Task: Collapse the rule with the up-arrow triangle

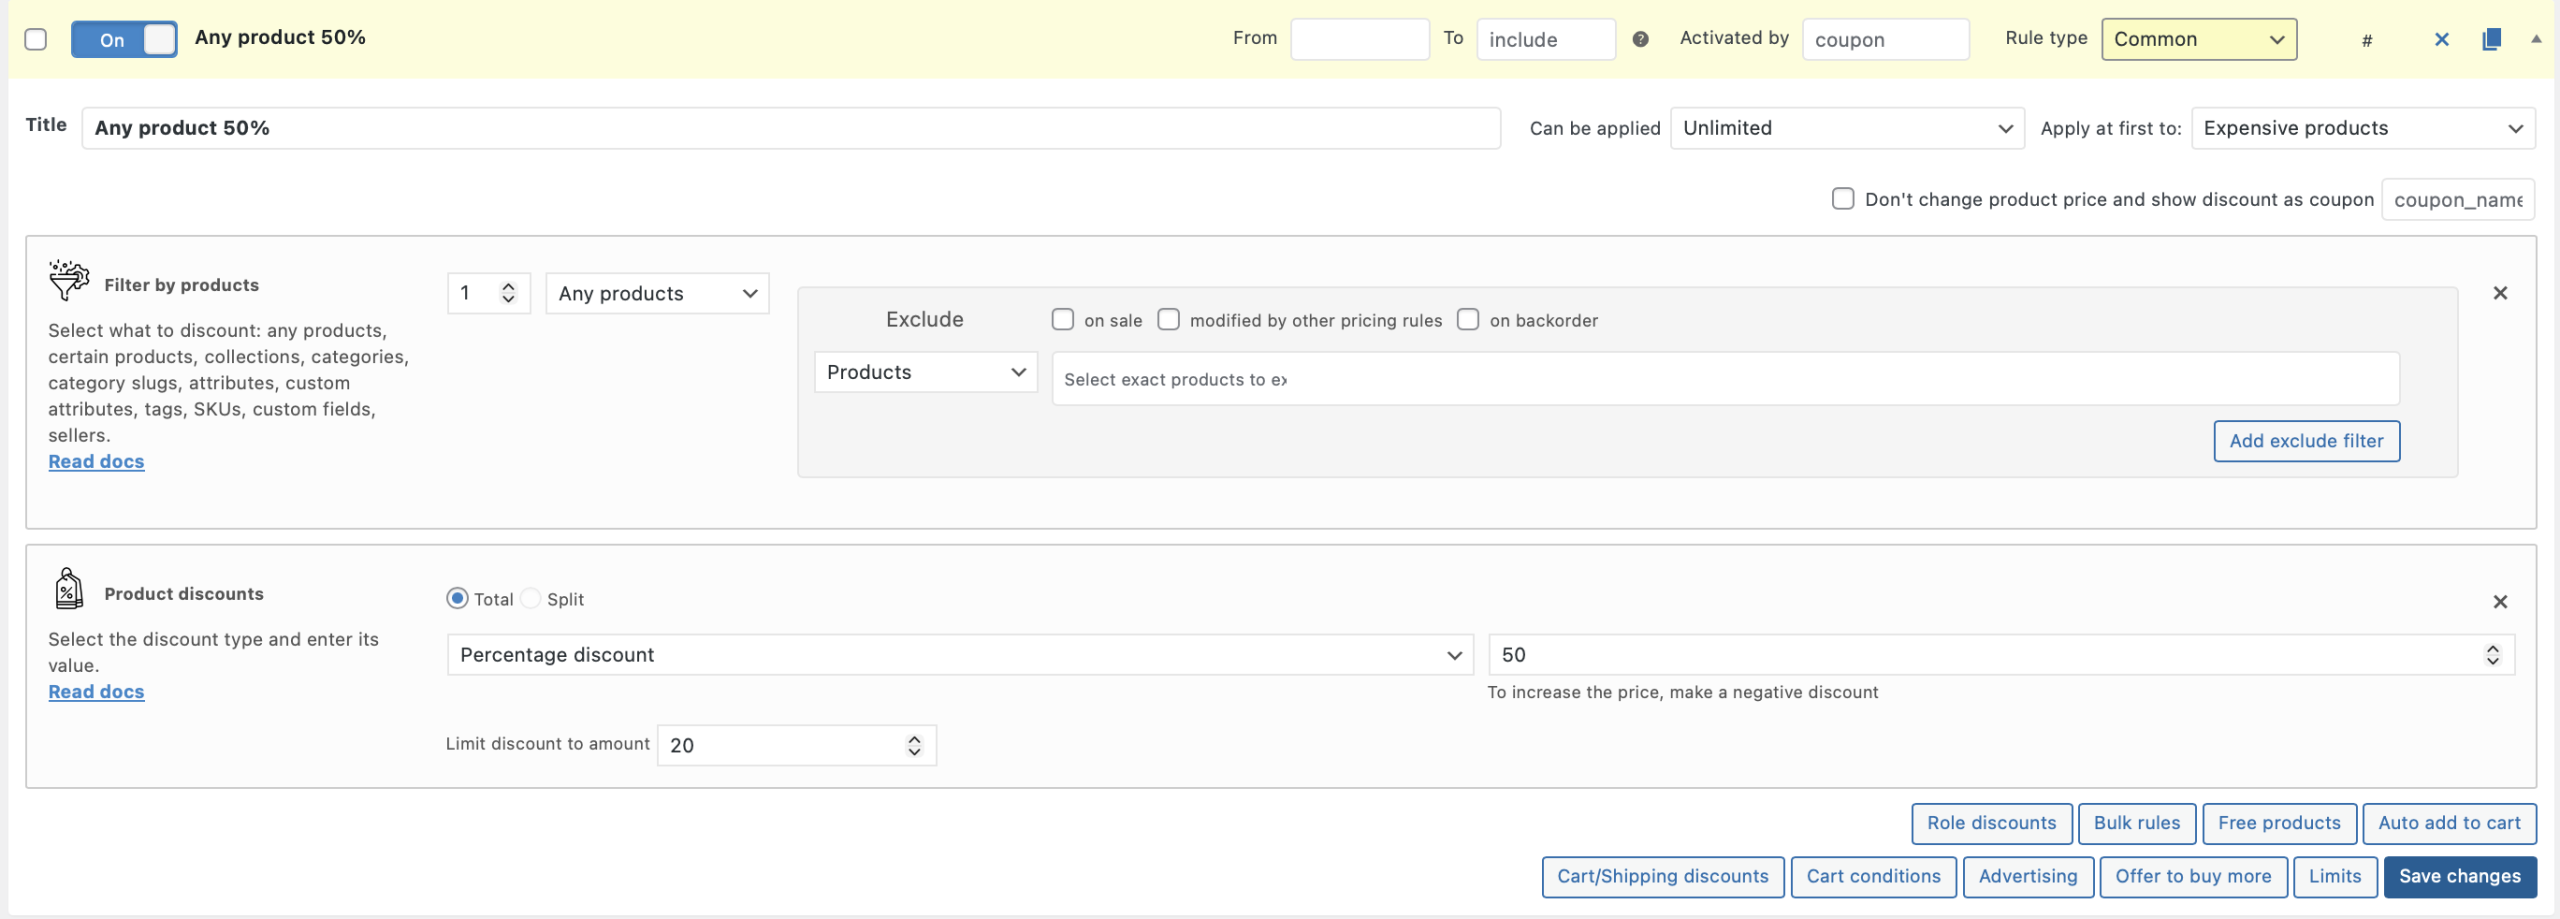Action: pyautogui.click(x=2536, y=39)
